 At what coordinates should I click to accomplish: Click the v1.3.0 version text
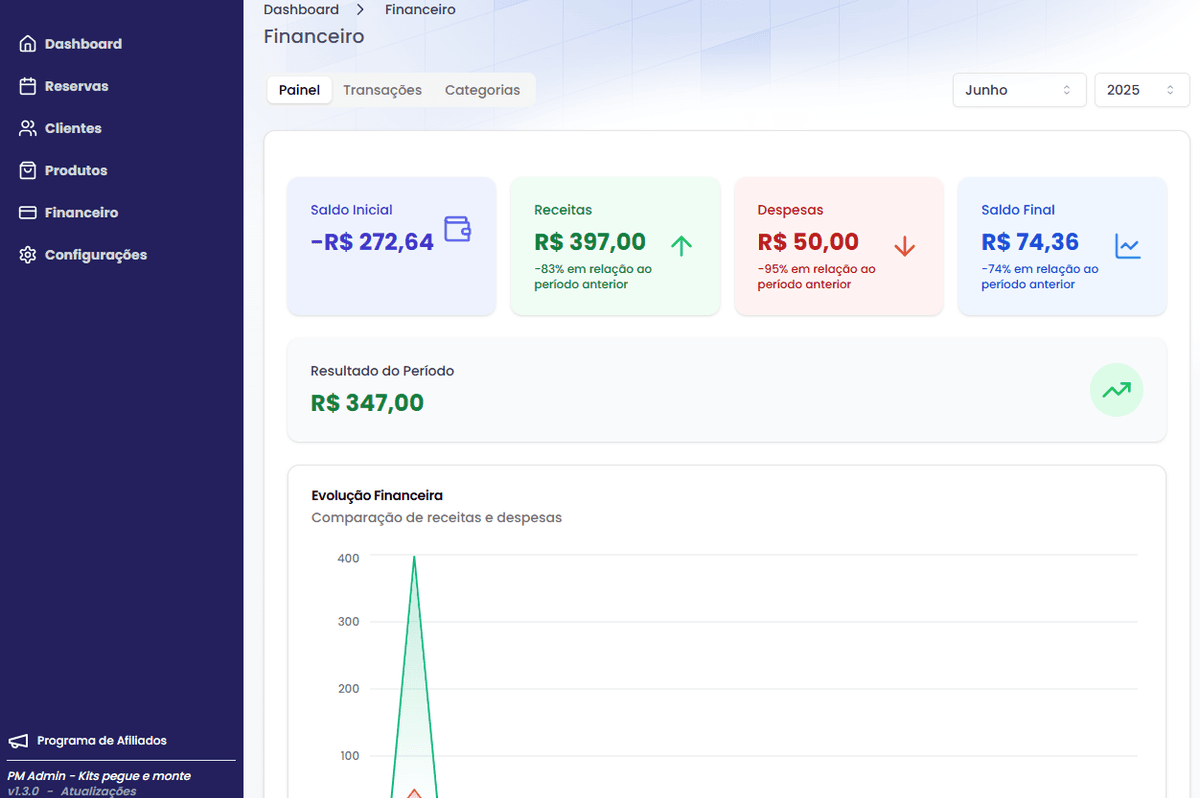[x=22, y=791]
